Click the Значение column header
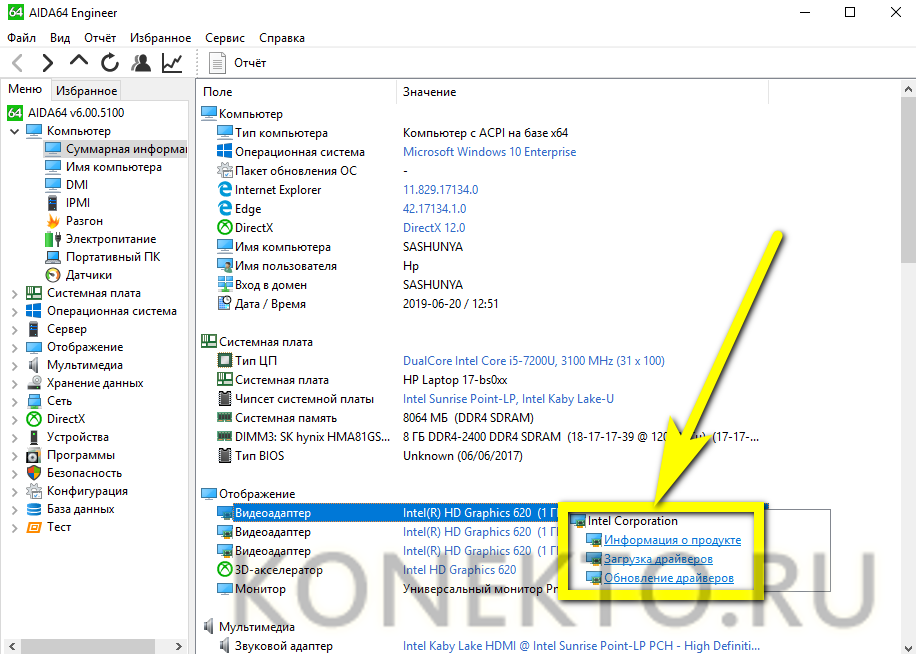Screen dimensions: 916x654 tap(429, 92)
